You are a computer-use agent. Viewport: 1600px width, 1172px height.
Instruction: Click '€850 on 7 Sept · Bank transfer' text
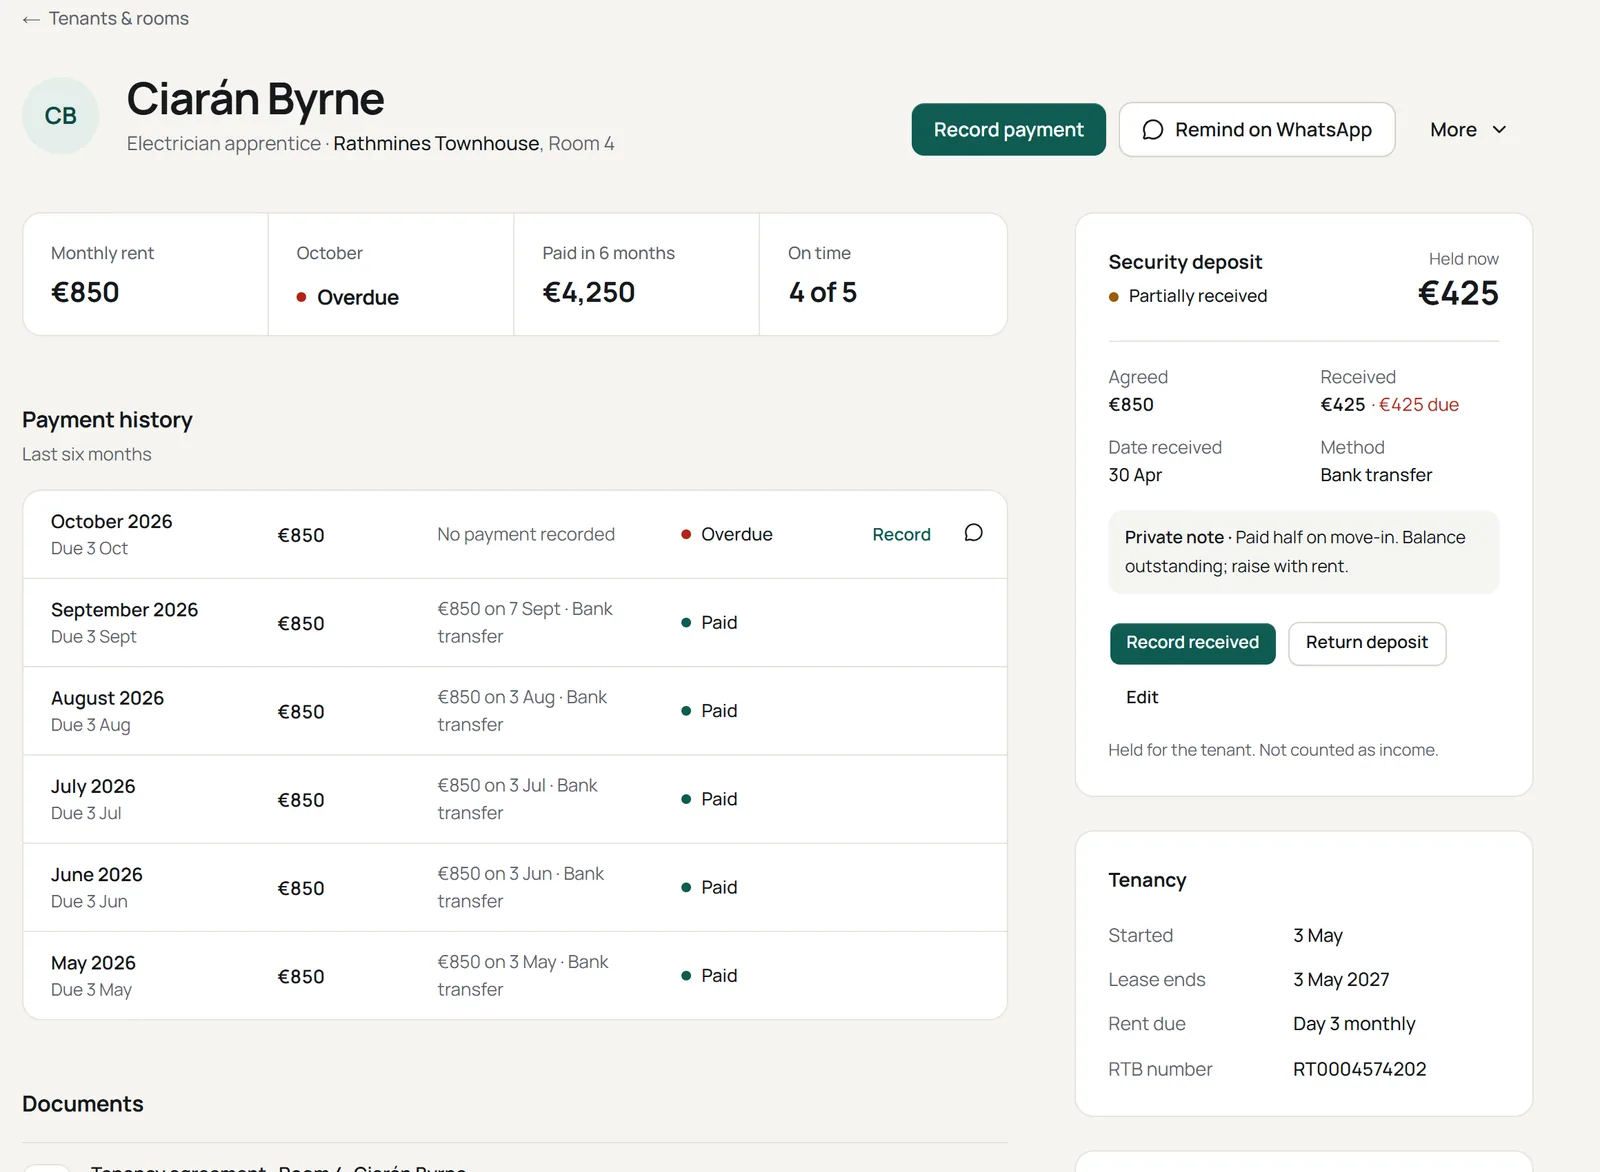(x=525, y=622)
